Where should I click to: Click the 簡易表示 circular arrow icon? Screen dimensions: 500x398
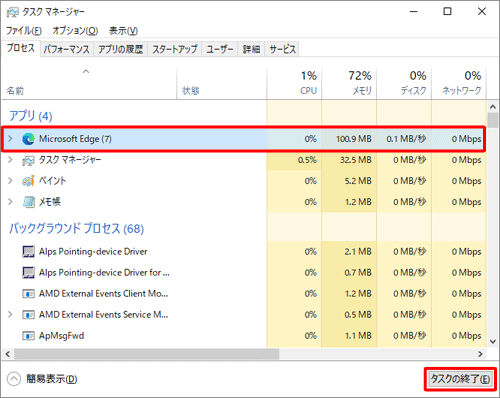pos(14,379)
